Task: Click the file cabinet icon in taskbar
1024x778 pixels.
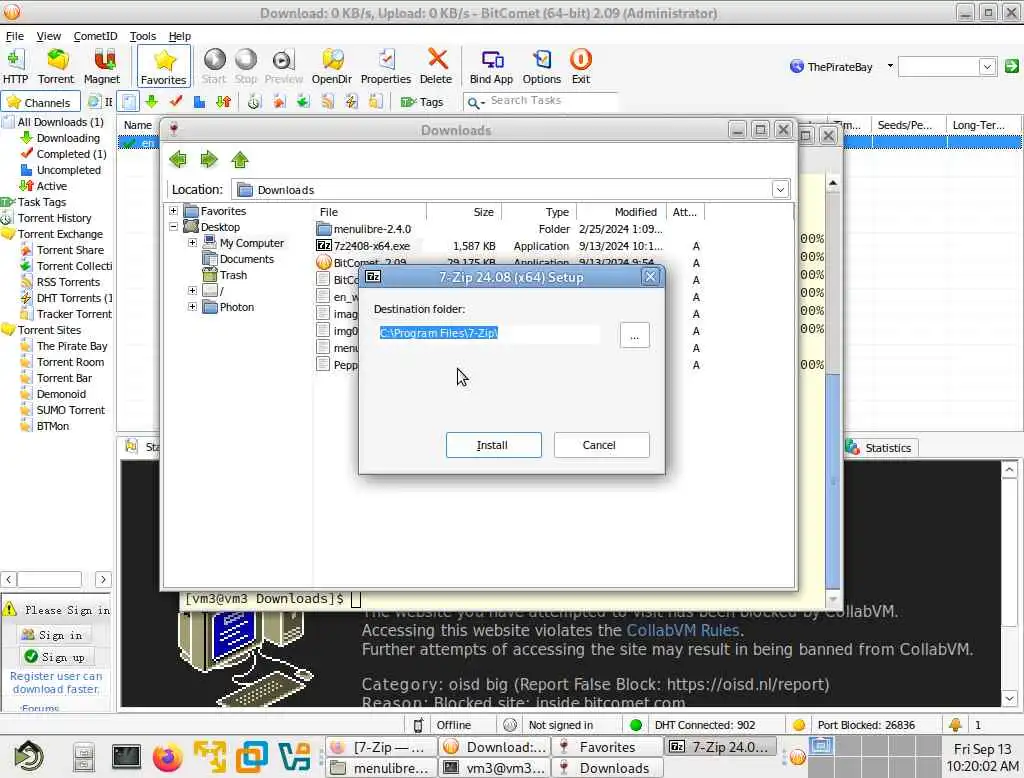Action: [84, 757]
